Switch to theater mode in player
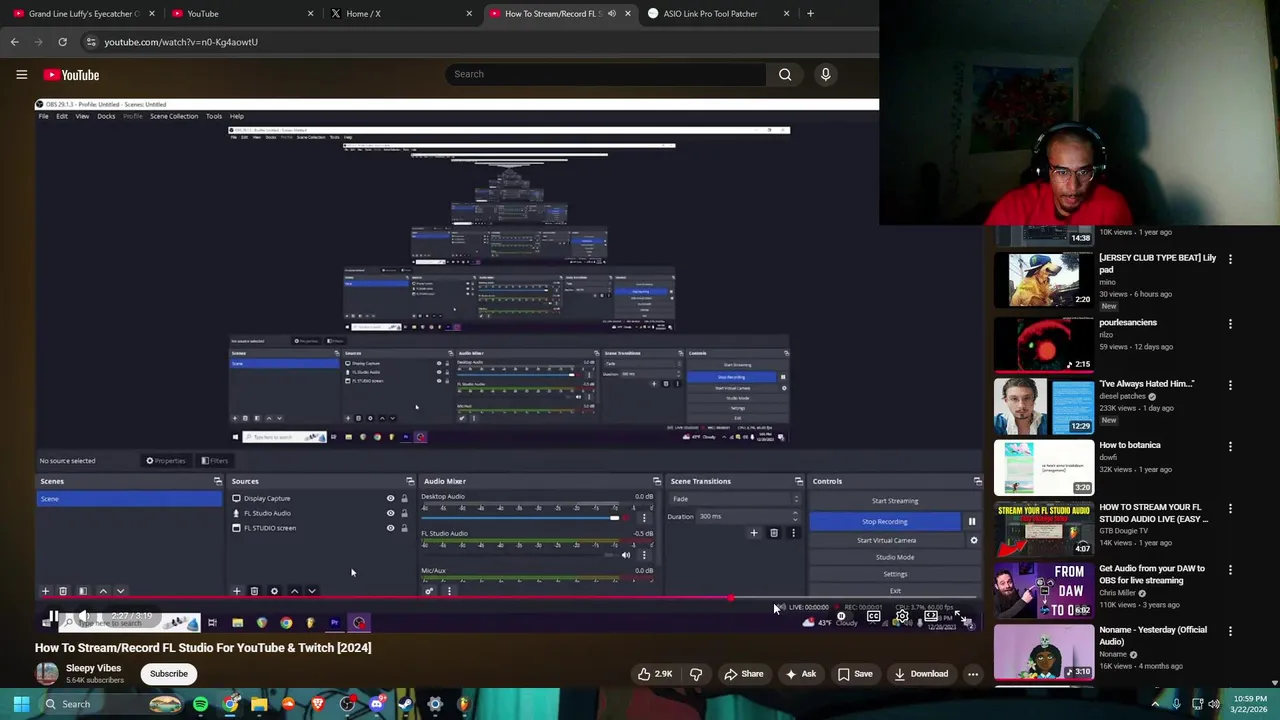 click(930, 617)
